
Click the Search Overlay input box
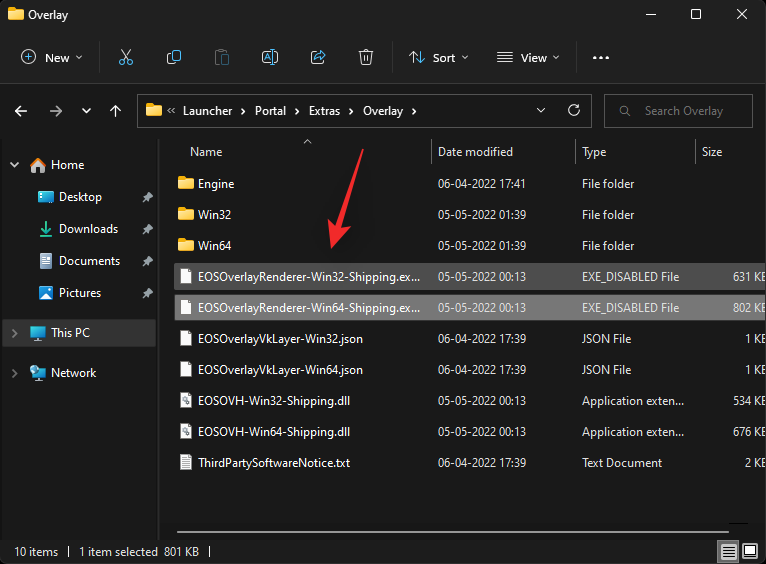pos(684,111)
